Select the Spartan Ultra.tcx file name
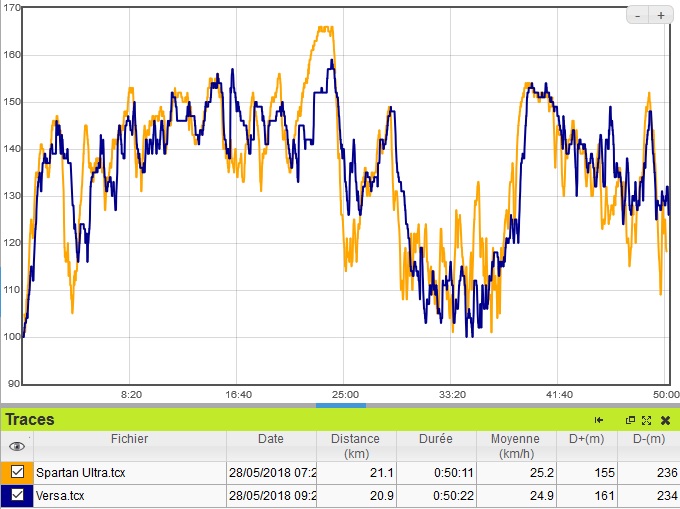 click(x=80, y=471)
